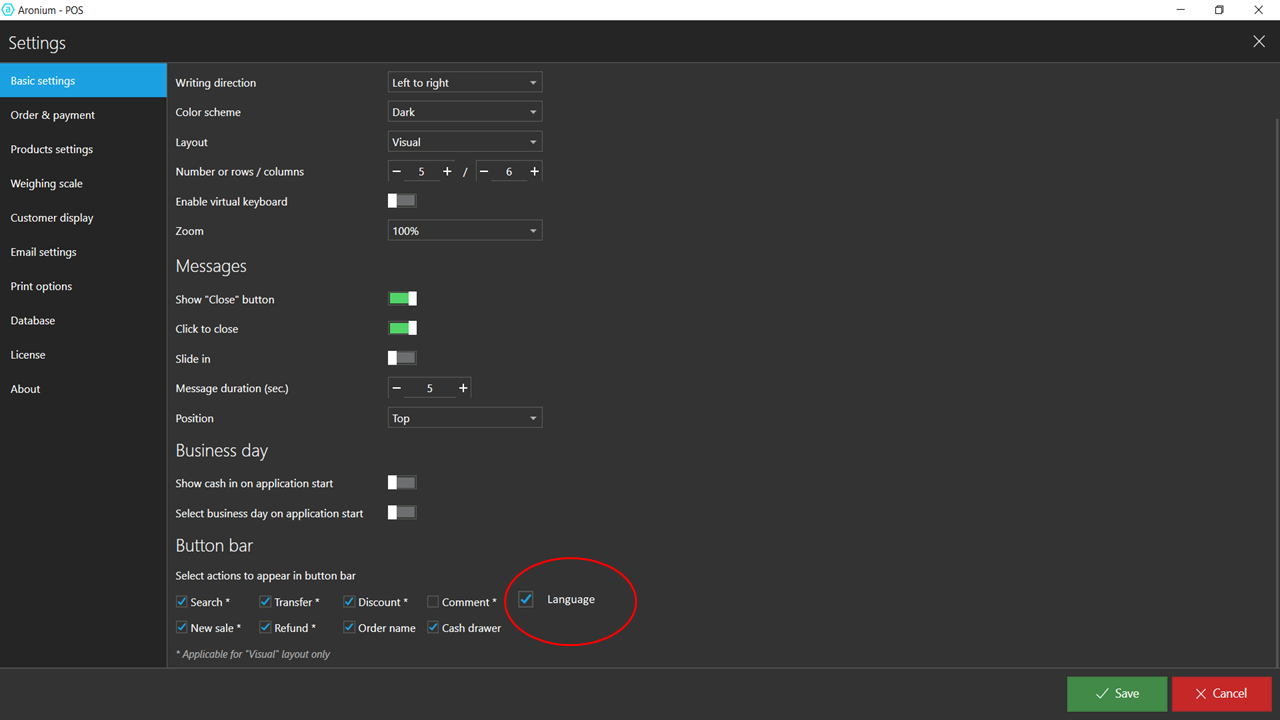Expand the Zoom level dropdown

[x=465, y=231]
